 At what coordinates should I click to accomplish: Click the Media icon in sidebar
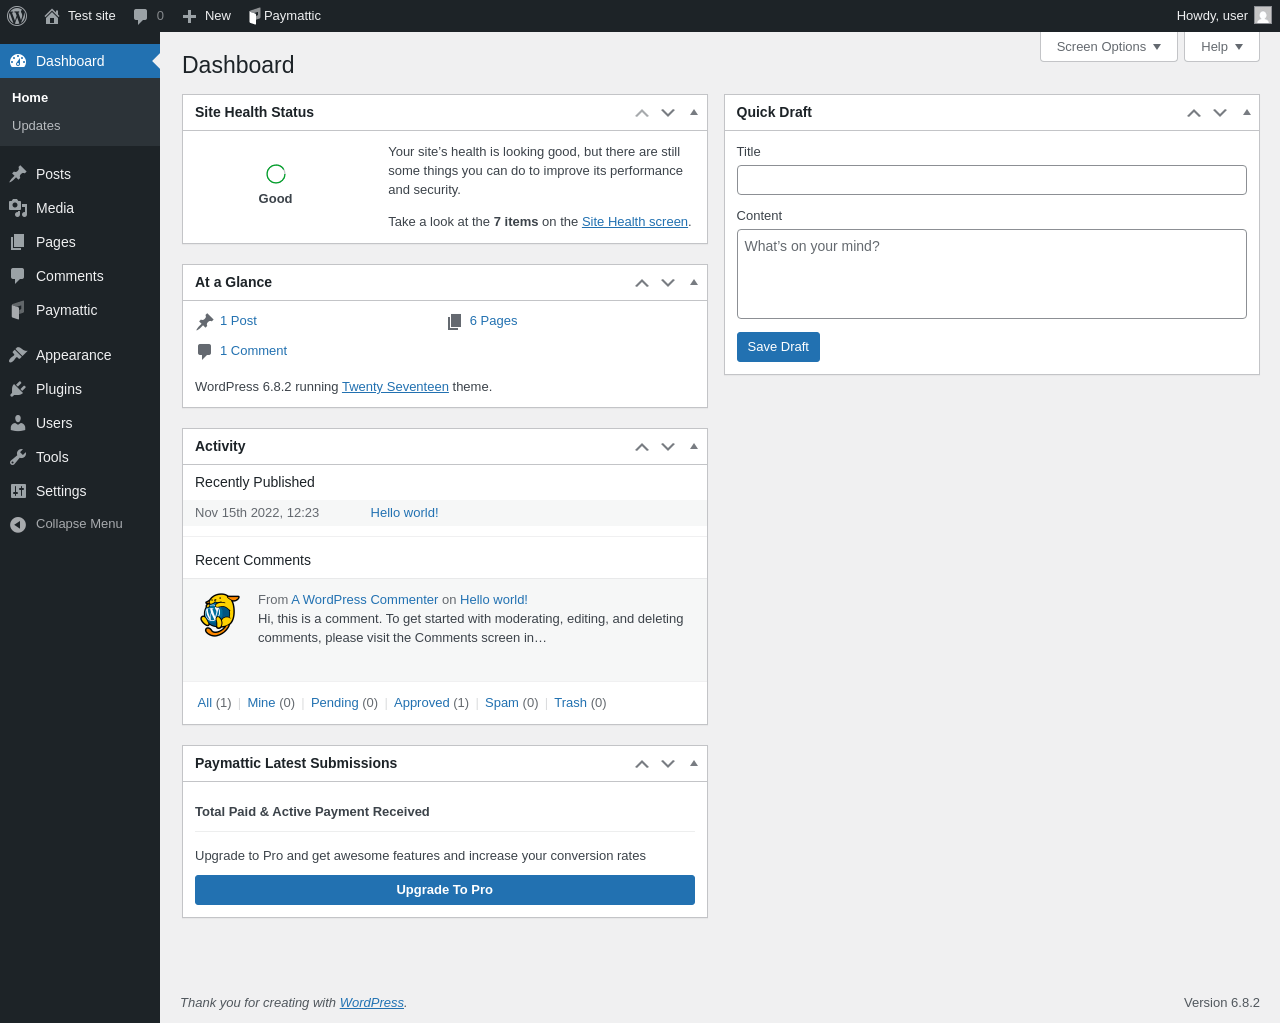18,208
